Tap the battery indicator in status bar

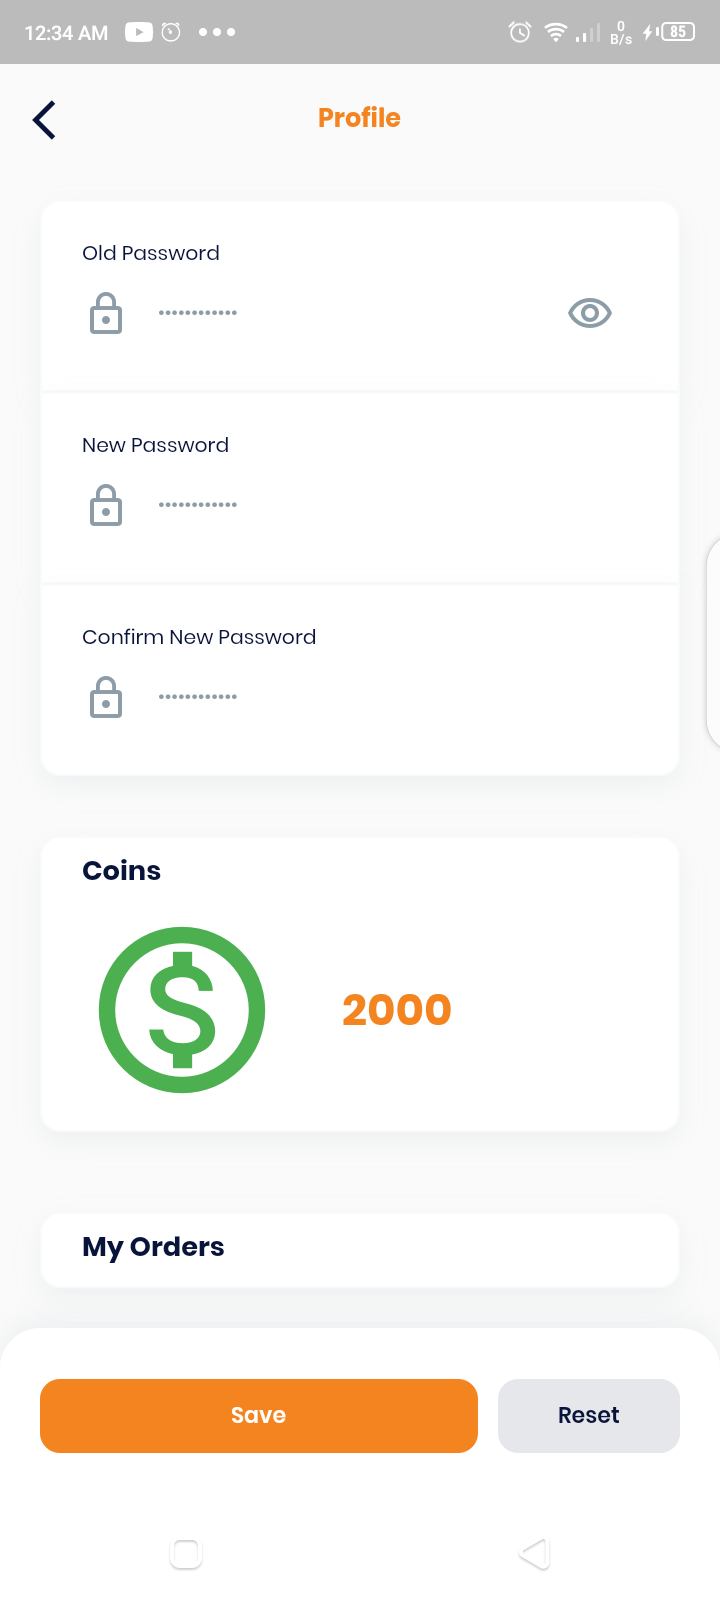(x=677, y=32)
